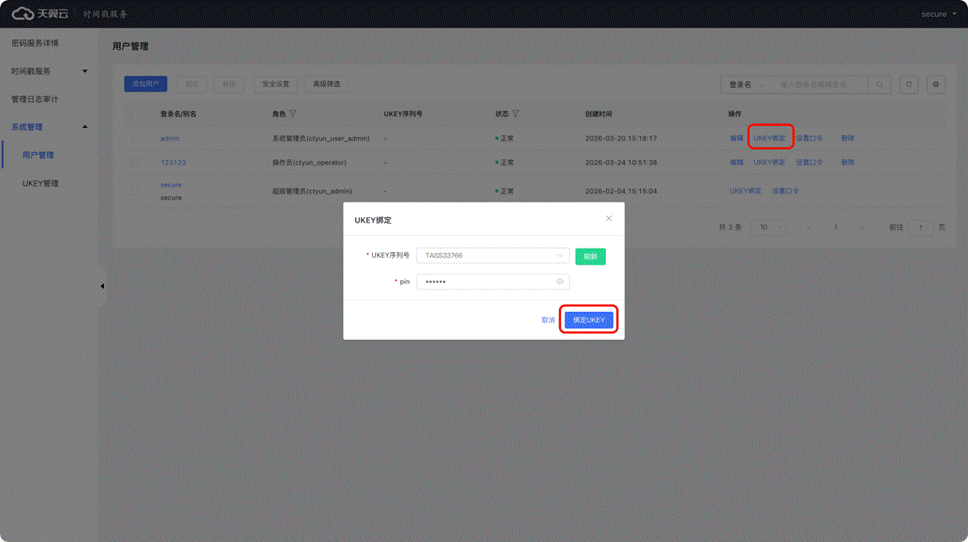The height and width of the screenshot is (542, 968).
Task: Open the 登录名 search type dropdown
Action: tap(746, 85)
